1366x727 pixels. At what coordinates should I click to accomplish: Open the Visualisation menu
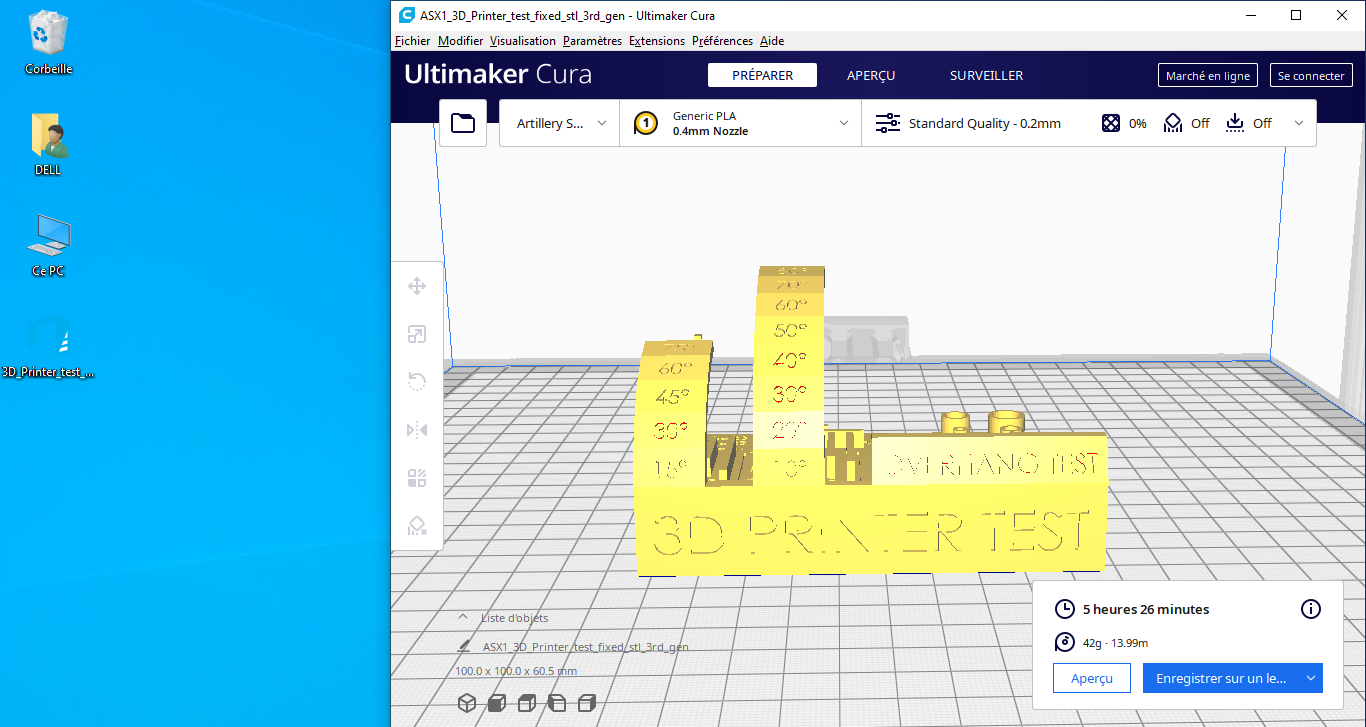[x=523, y=41]
